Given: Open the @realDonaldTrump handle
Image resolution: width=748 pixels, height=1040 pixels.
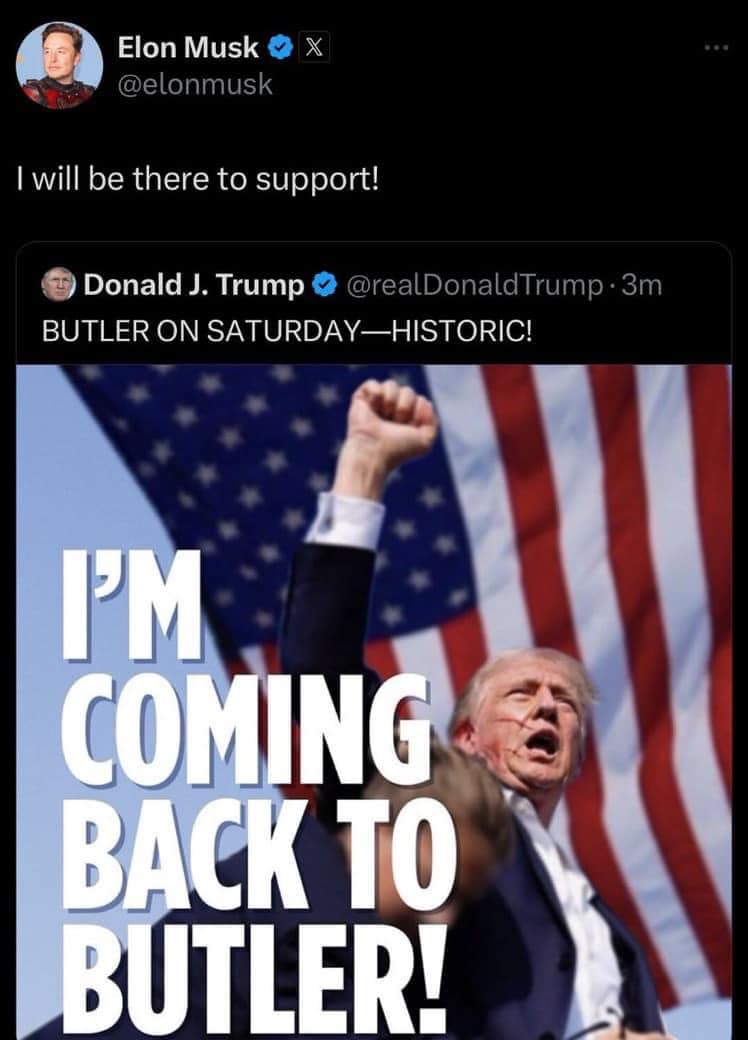Looking at the screenshot, I should tap(475, 285).
